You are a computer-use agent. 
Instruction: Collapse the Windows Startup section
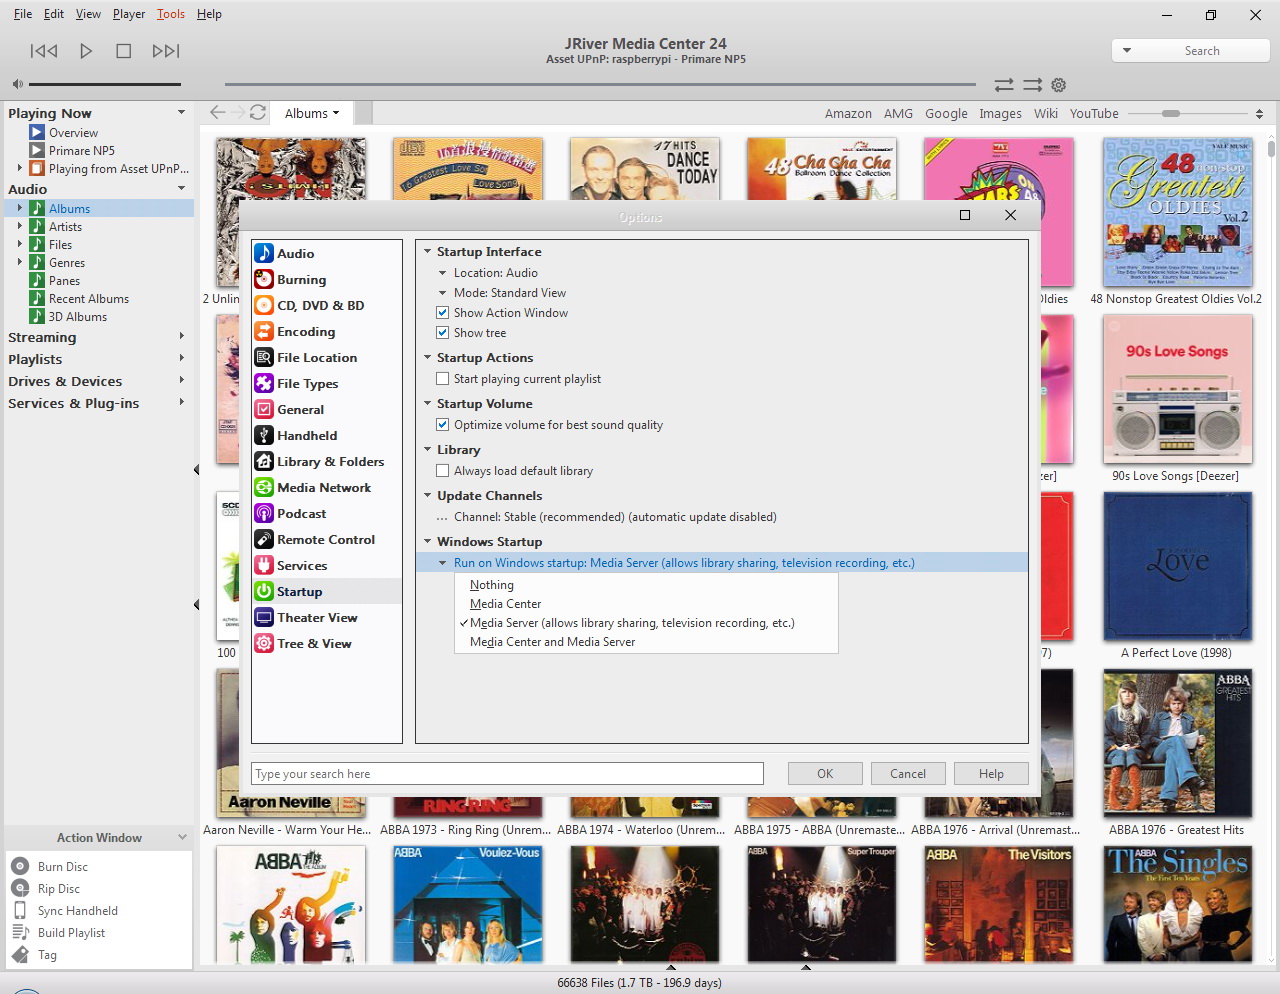point(428,542)
